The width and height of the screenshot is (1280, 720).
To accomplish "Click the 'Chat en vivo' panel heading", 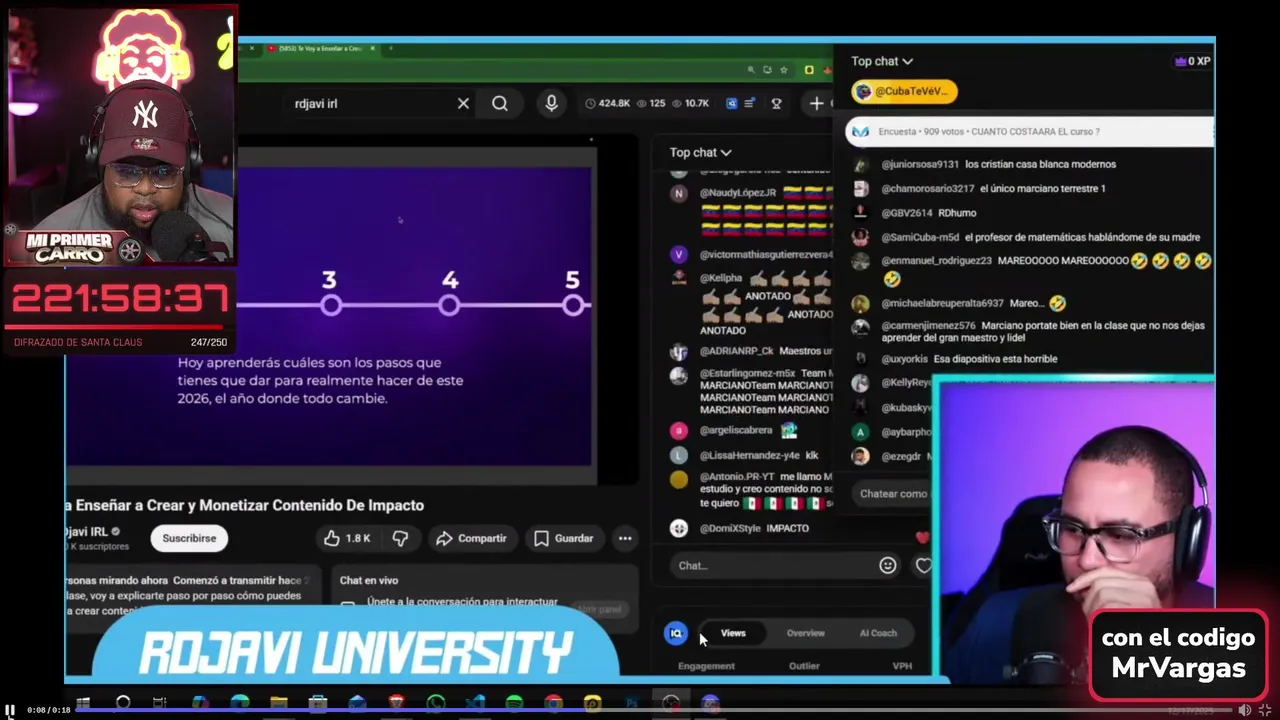I will (368, 580).
